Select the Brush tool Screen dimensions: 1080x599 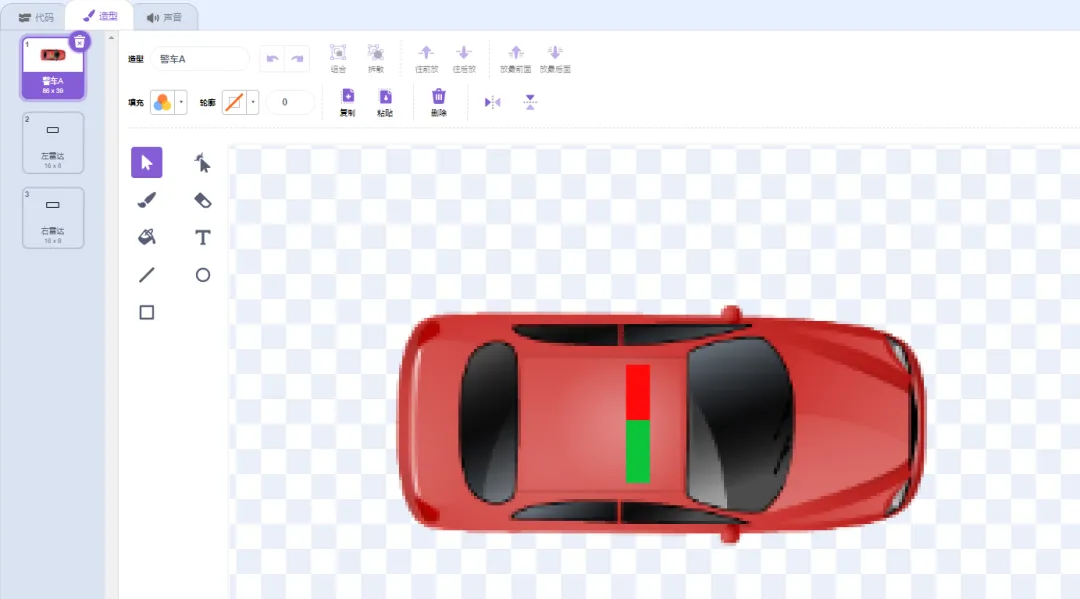(147, 200)
